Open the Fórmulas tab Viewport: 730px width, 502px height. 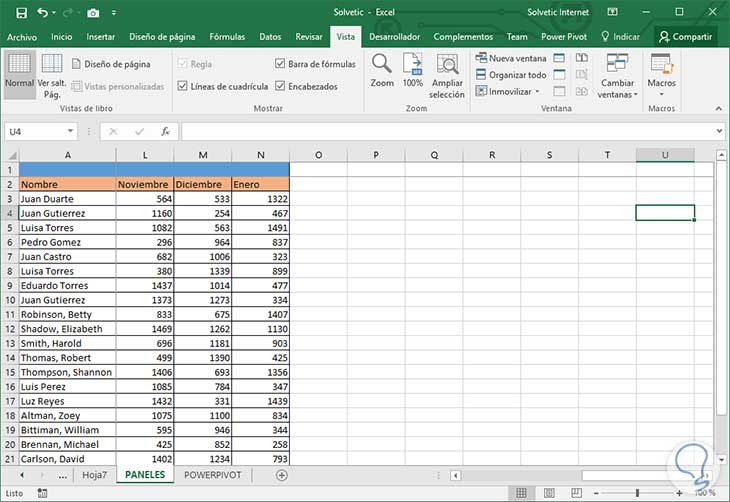pyautogui.click(x=227, y=37)
